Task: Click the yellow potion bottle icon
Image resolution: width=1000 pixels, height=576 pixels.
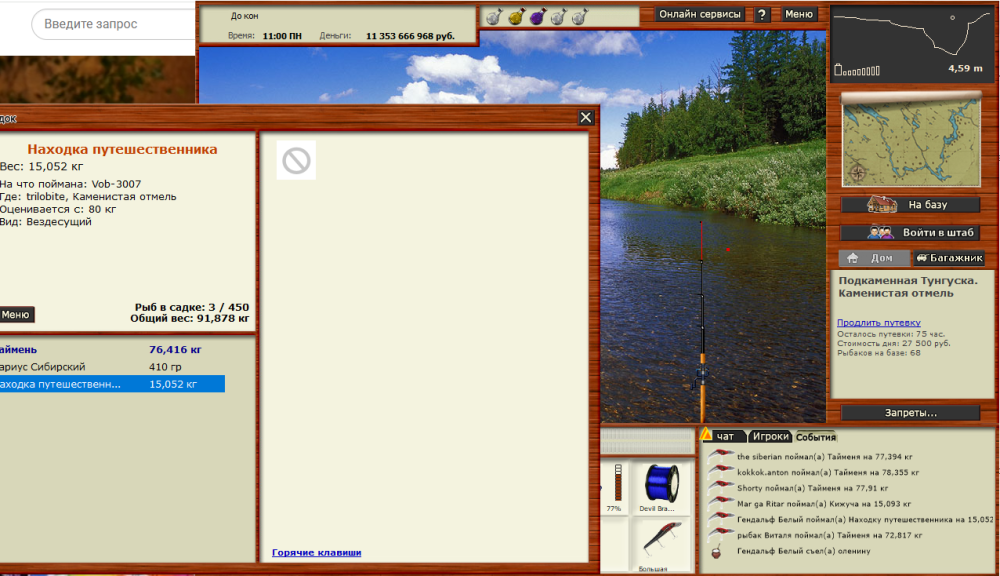Action: pyautogui.click(x=517, y=14)
